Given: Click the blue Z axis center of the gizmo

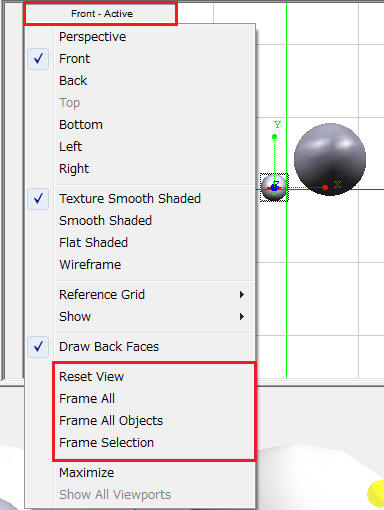Looking at the screenshot, I should (x=274, y=188).
